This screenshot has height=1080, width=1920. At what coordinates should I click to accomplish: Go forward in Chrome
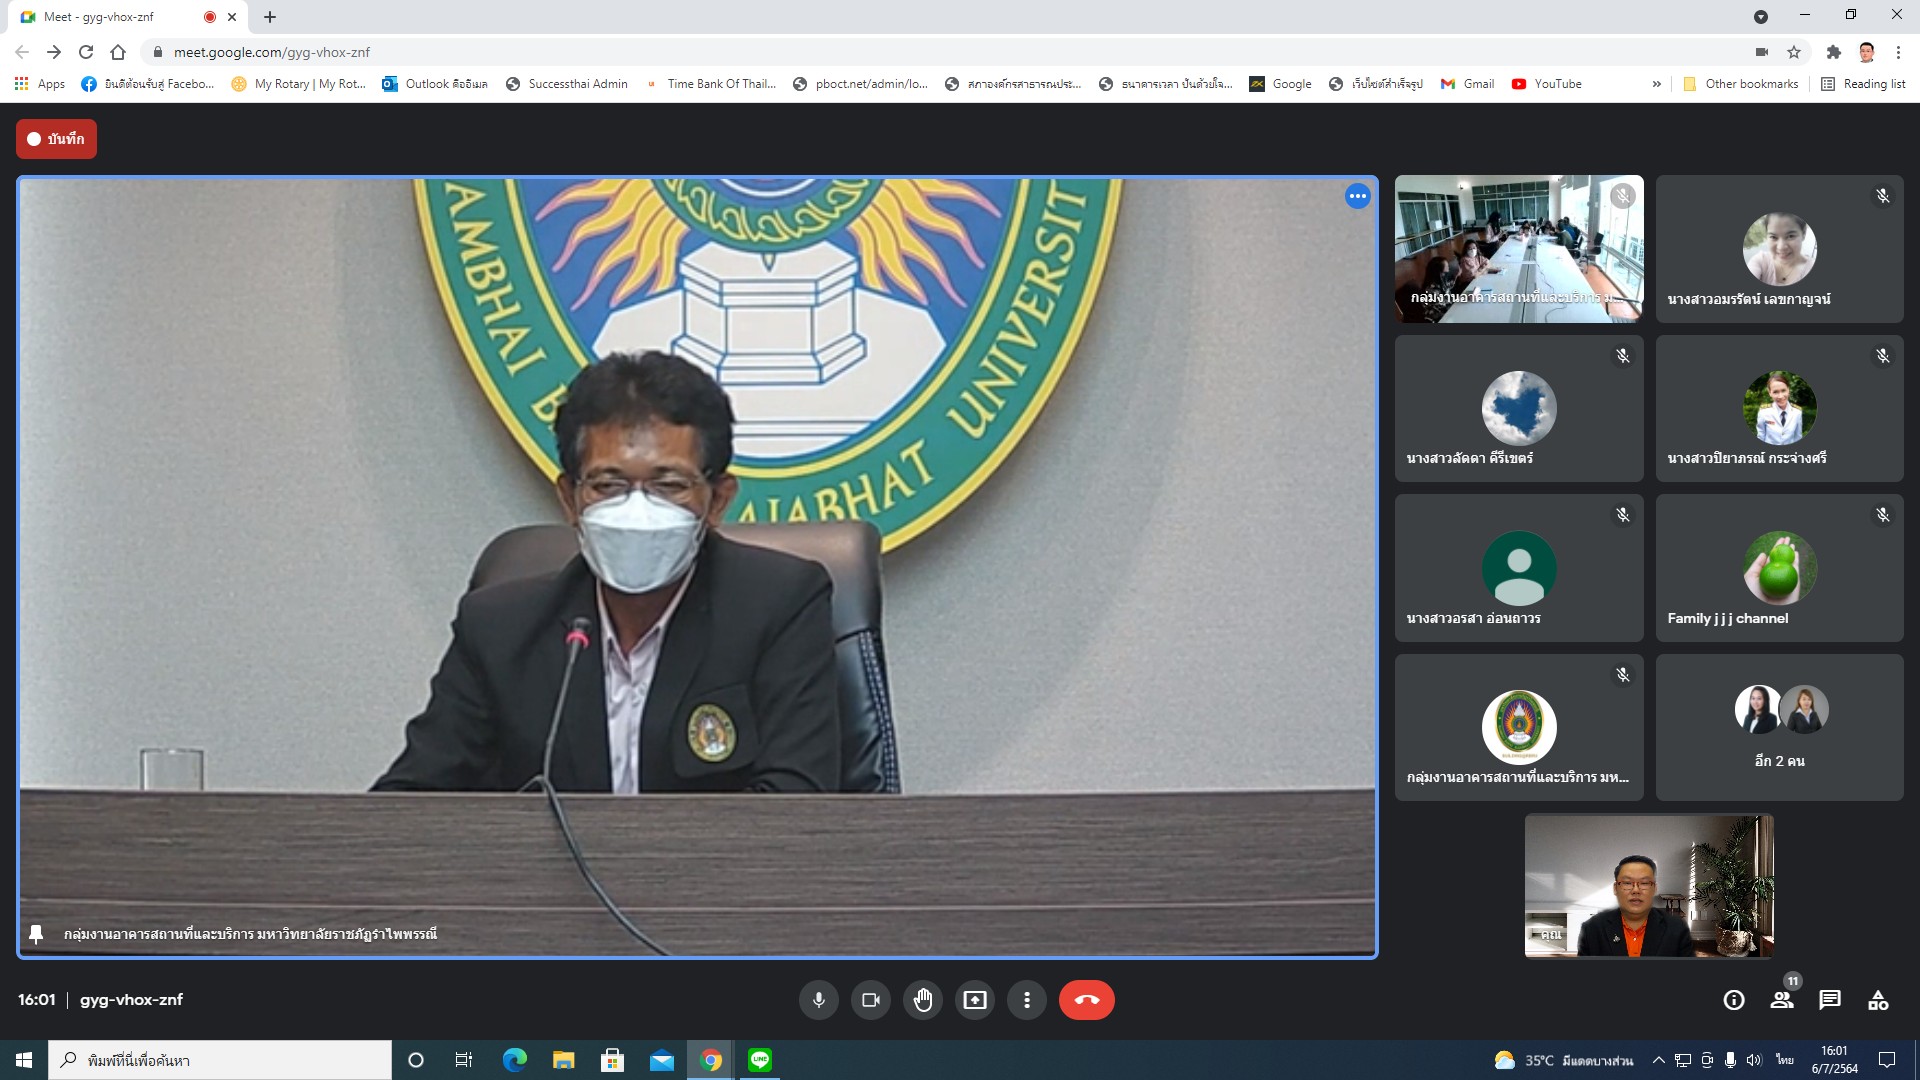(54, 52)
